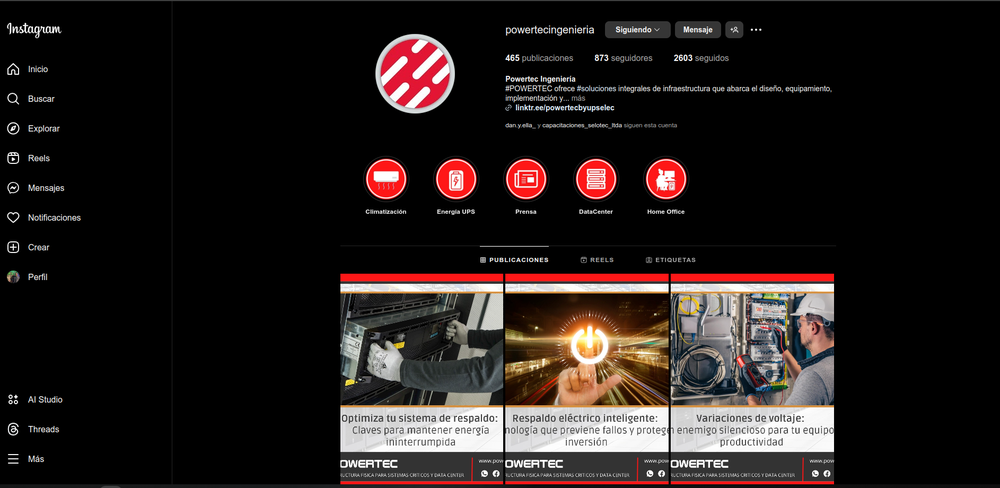Open Notificaciones heart icon
The width and height of the screenshot is (1000, 488).
[13, 218]
